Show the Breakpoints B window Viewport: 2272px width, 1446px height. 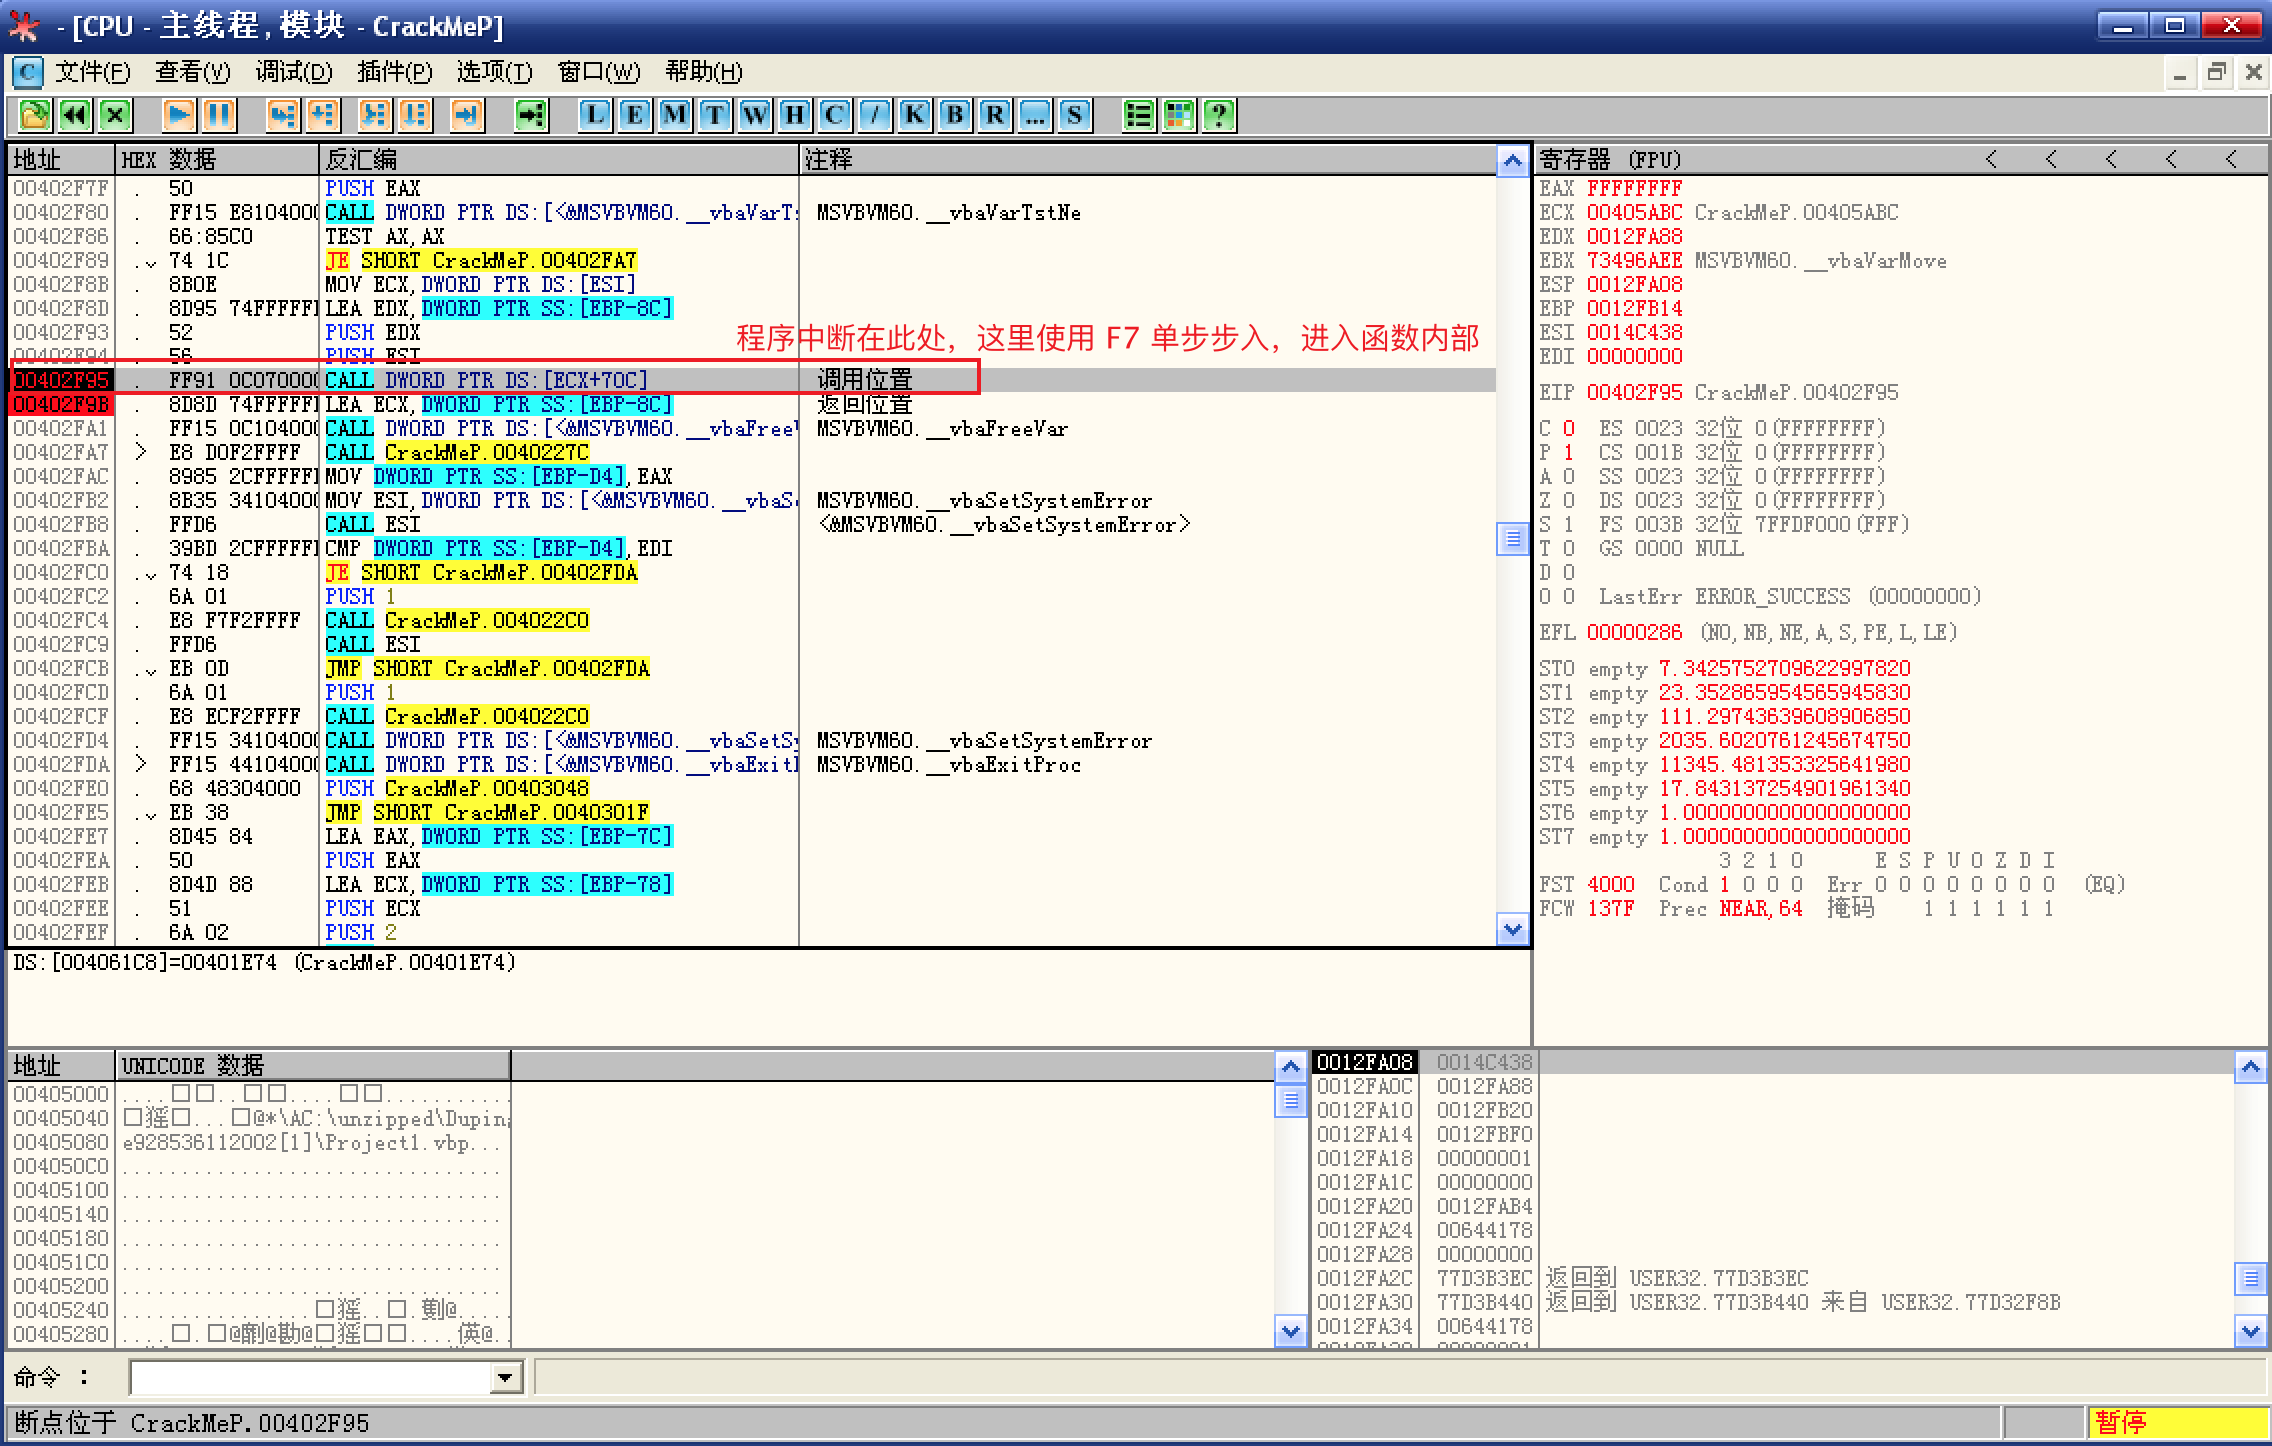955,115
